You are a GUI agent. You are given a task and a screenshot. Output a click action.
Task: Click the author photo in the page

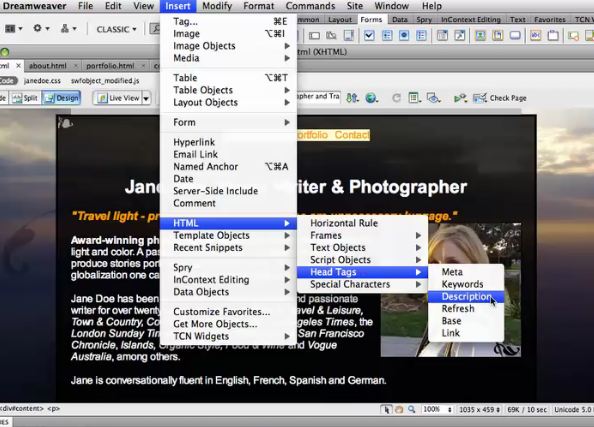[450, 290]
